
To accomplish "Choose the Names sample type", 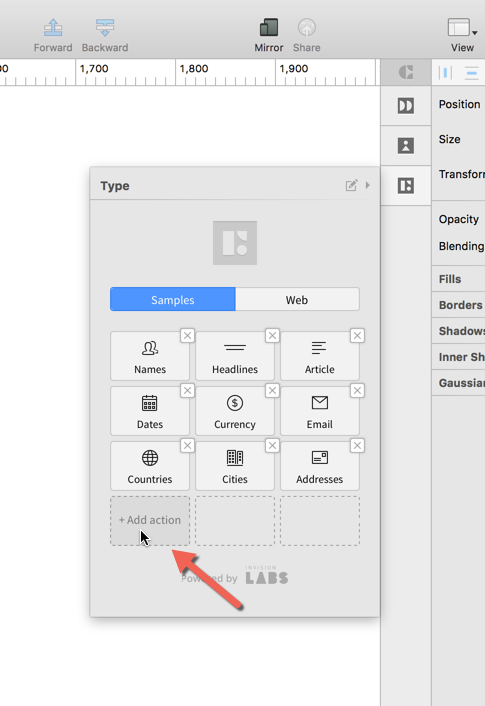I will click(x=150, y=356).
